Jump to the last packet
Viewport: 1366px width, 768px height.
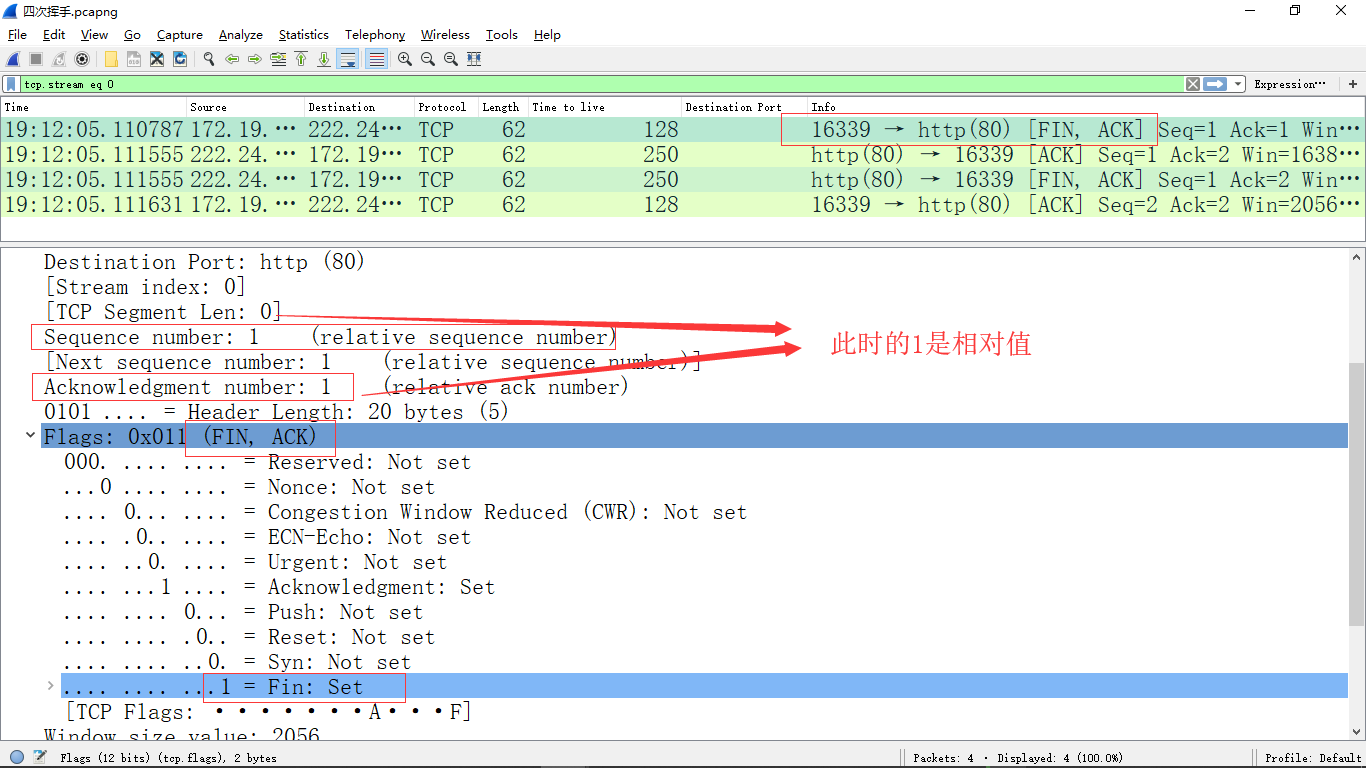click(x=324, y=59)
